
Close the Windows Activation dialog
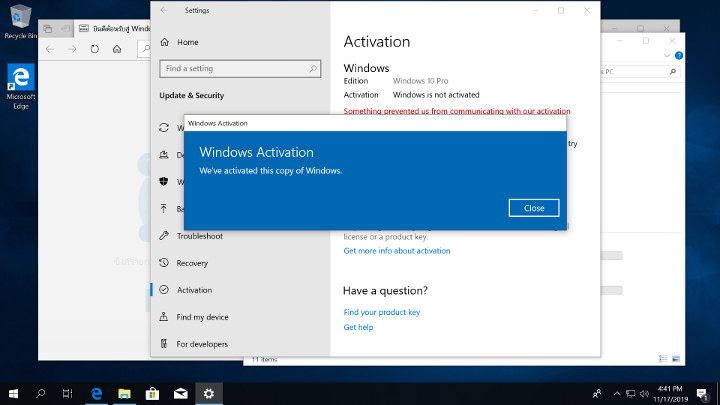click(x=534, y=208)
